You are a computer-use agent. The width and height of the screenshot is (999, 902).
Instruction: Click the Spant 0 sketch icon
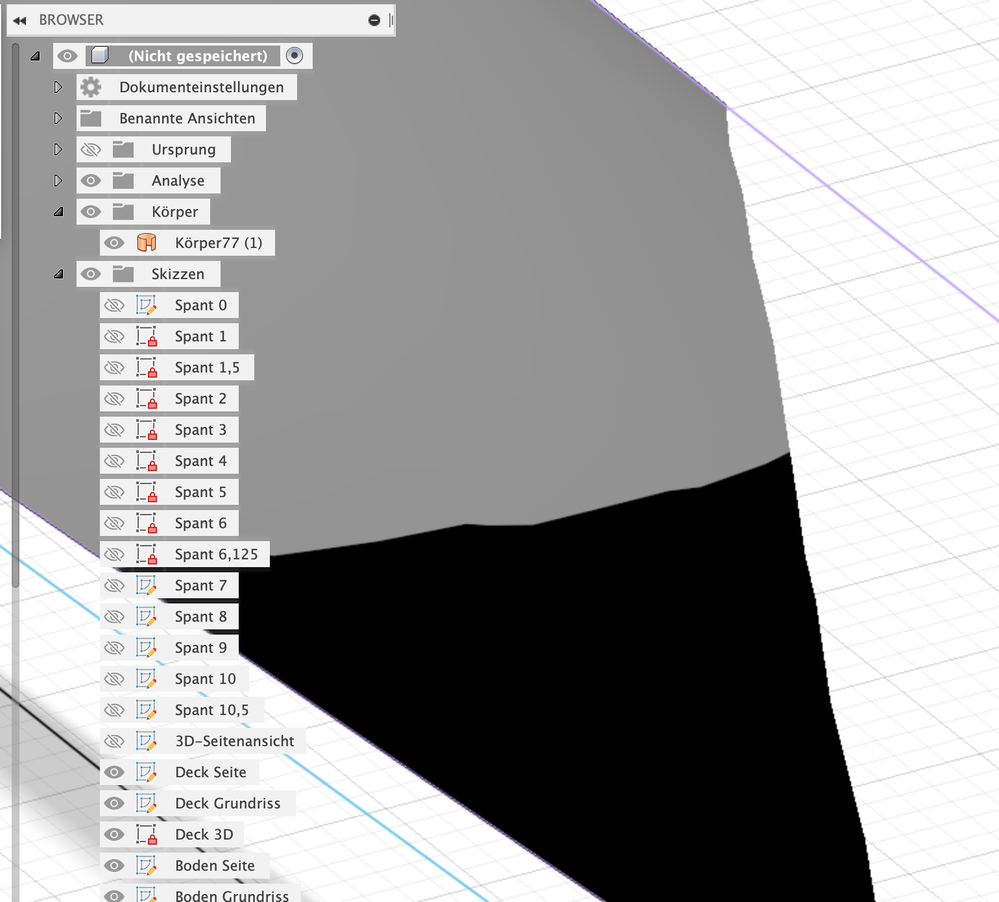pos(147,305)
